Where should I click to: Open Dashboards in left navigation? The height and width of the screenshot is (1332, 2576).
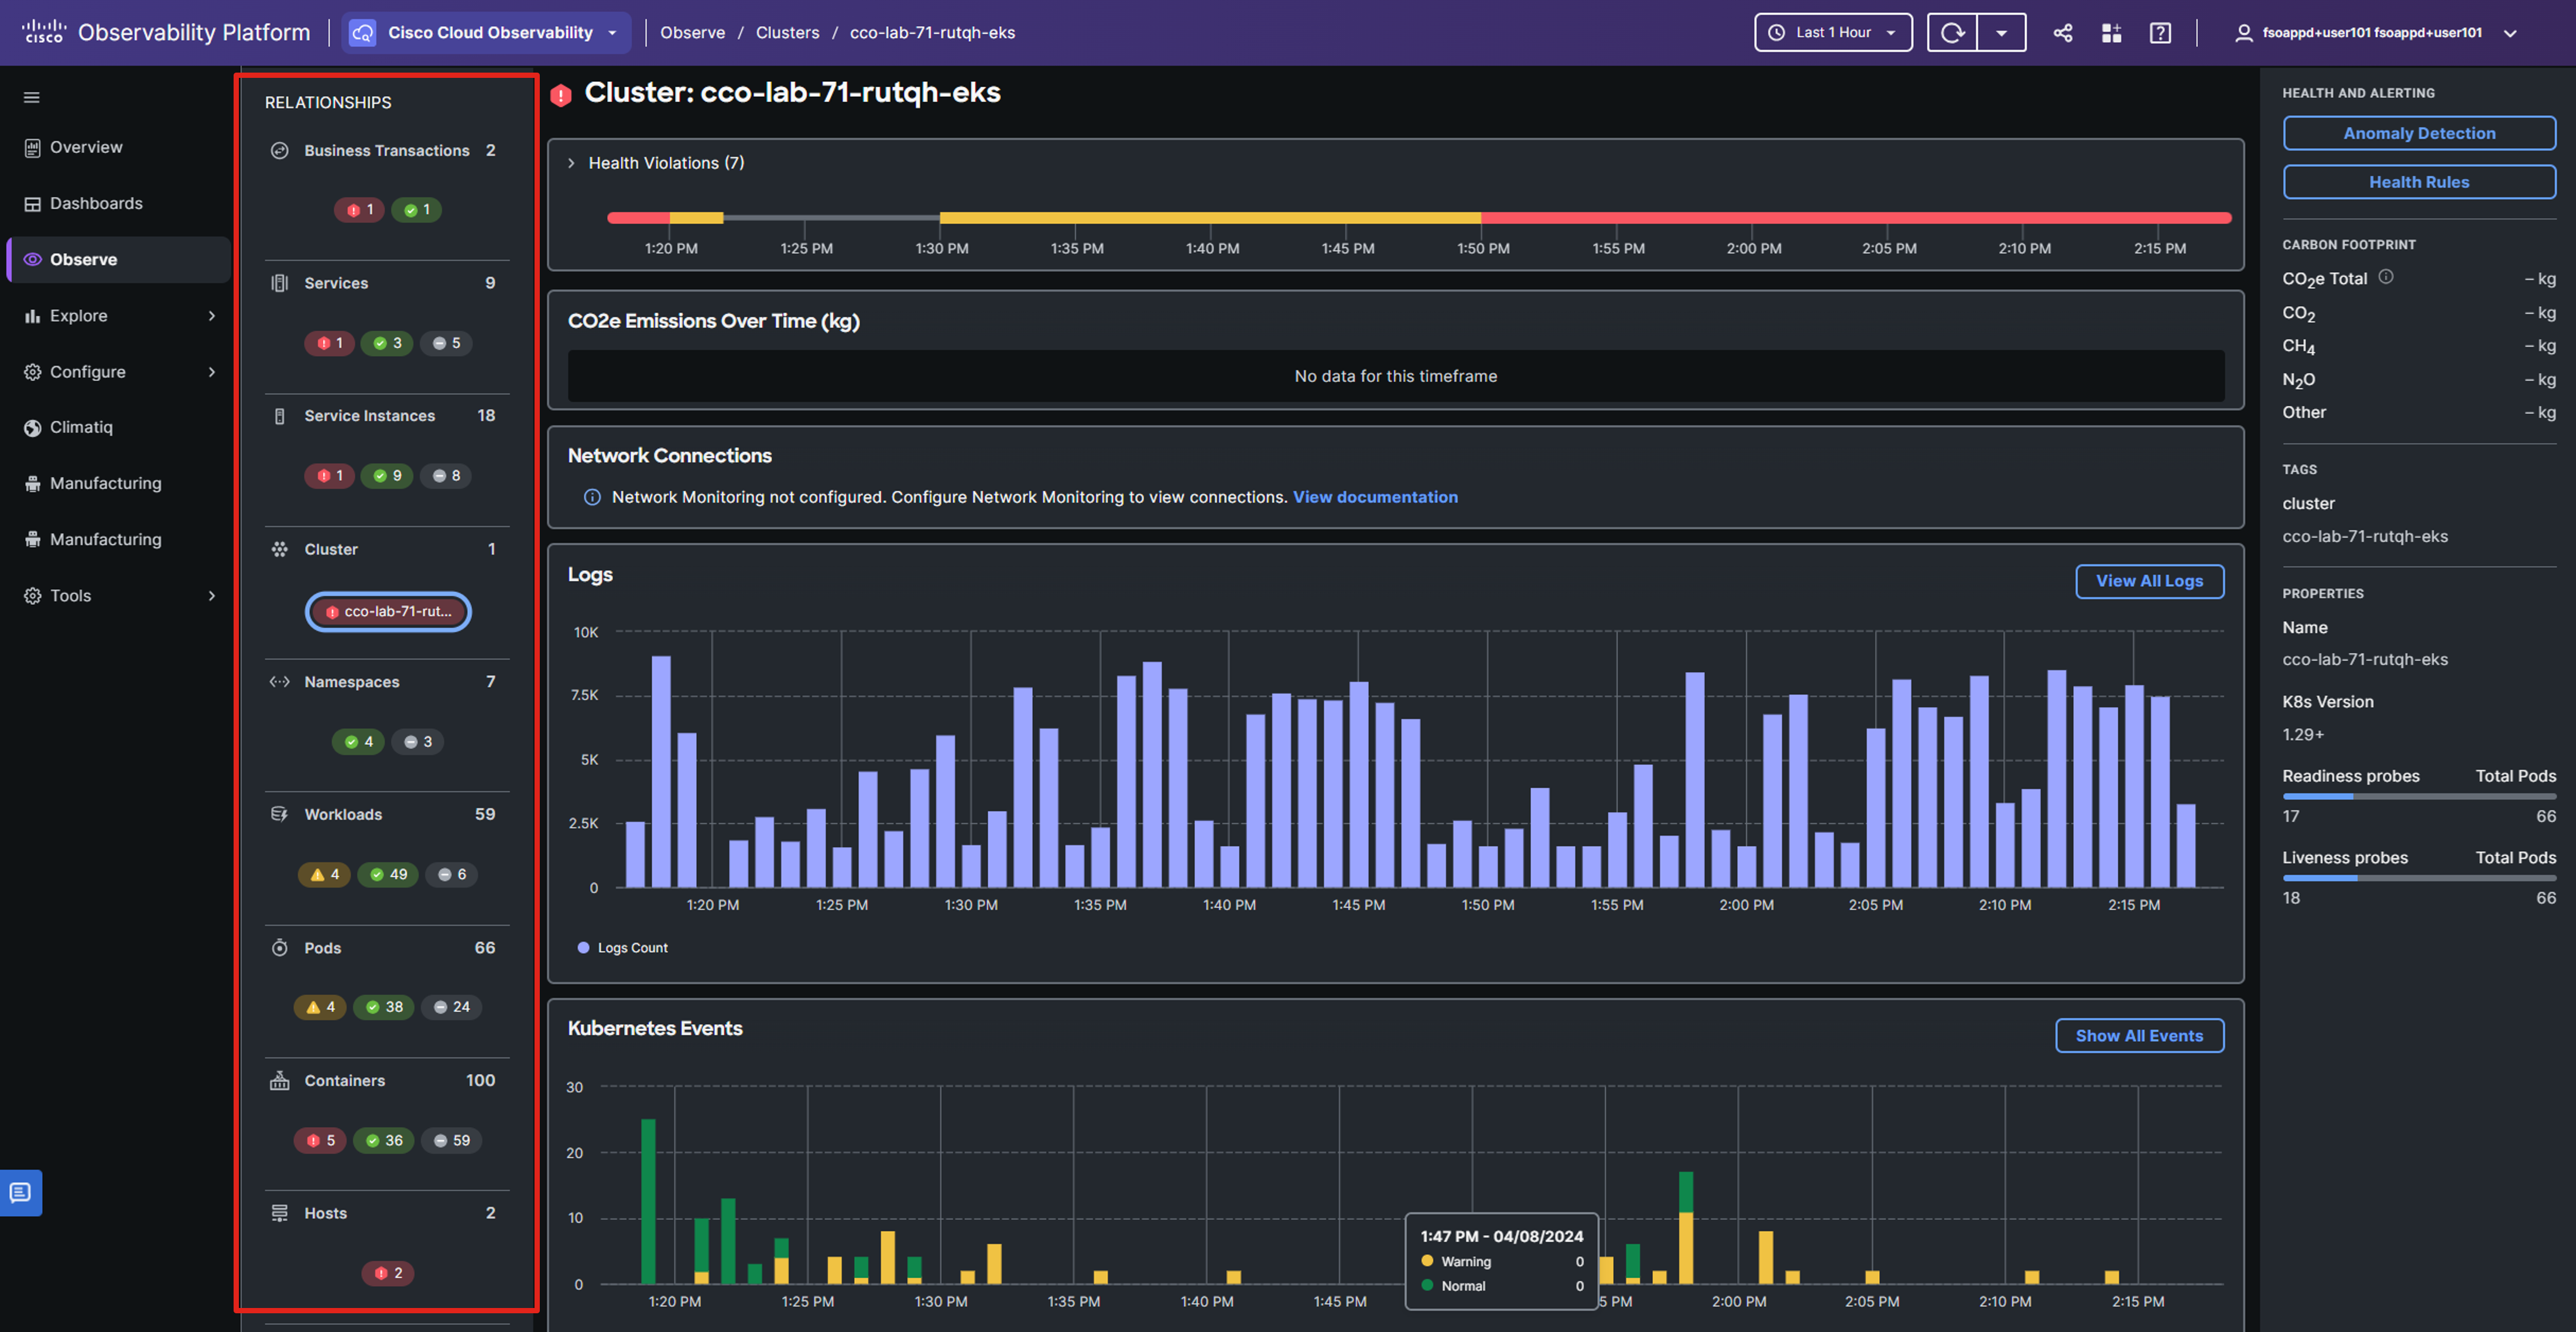(96, 203)
